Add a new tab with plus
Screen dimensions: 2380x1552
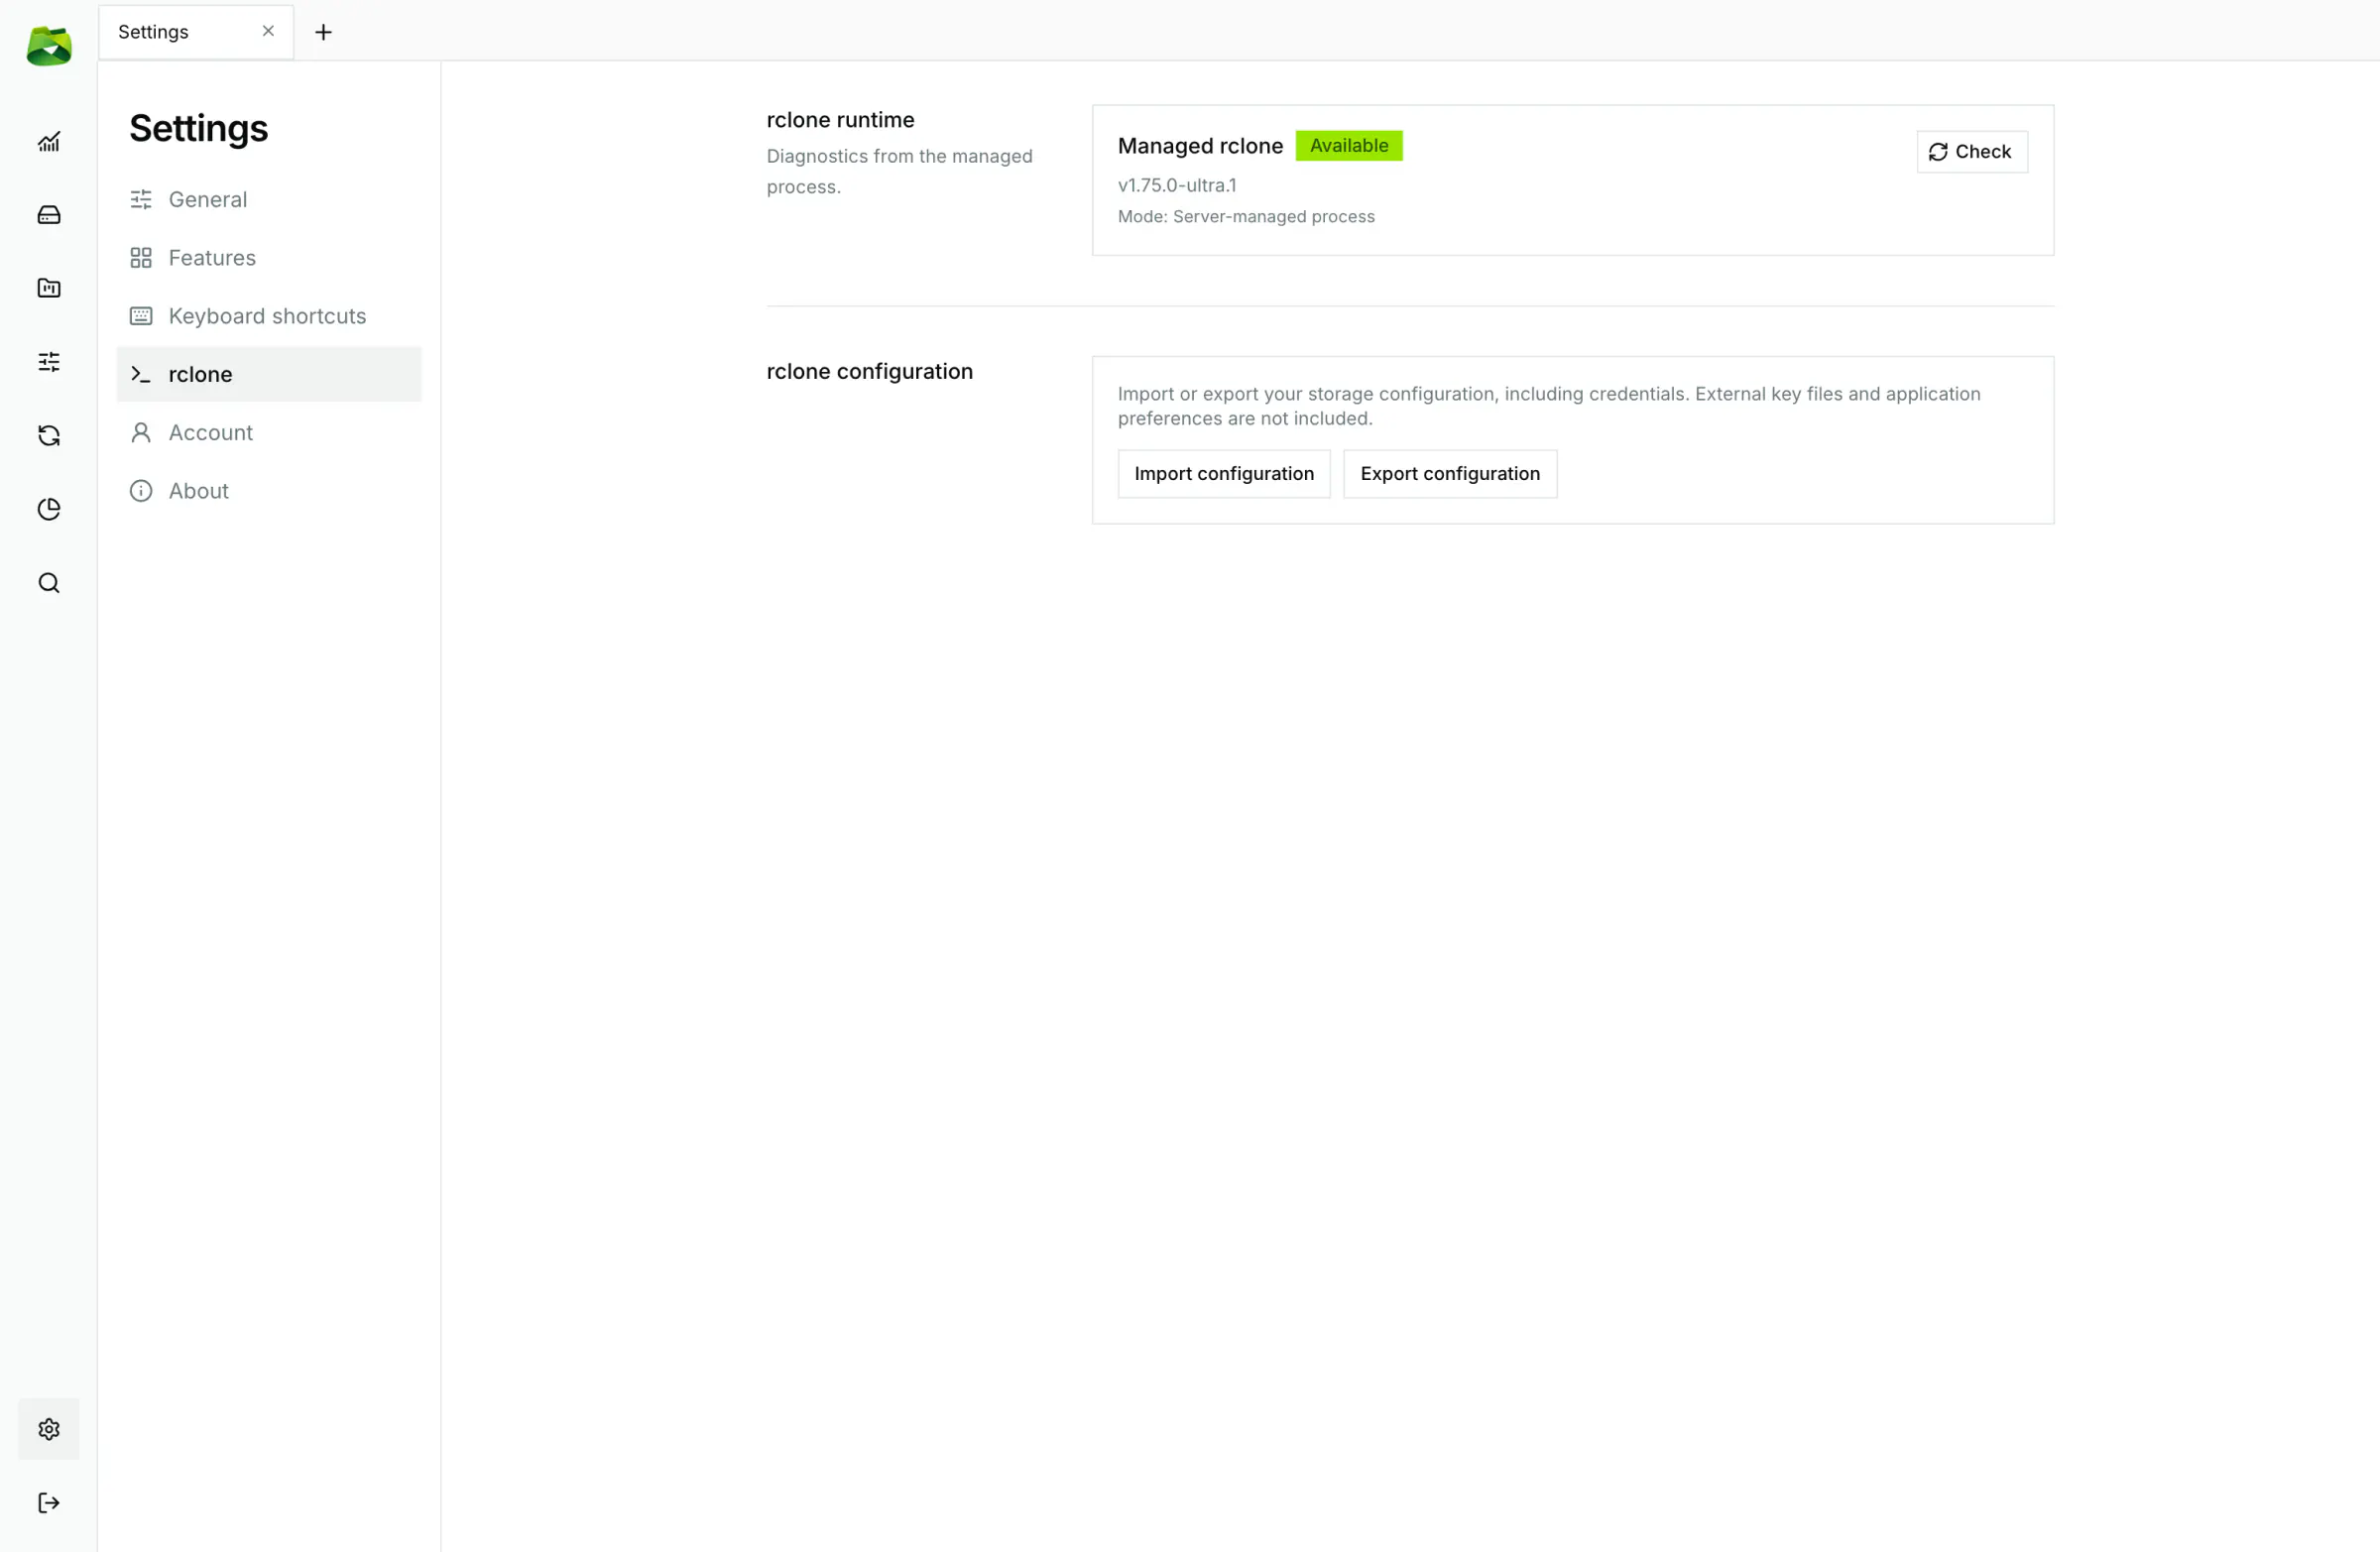coord(323,32)
